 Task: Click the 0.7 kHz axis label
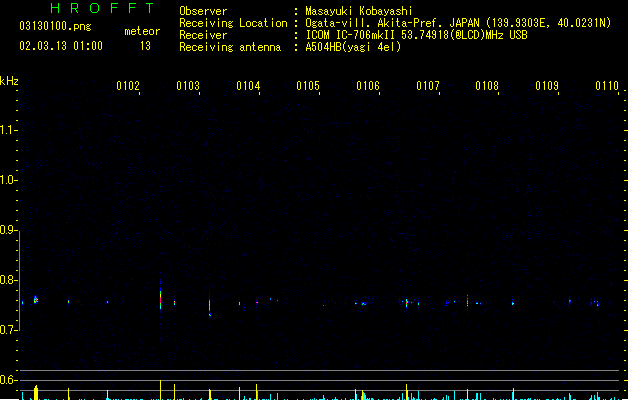pyautogui.click(x=8, y=330)
